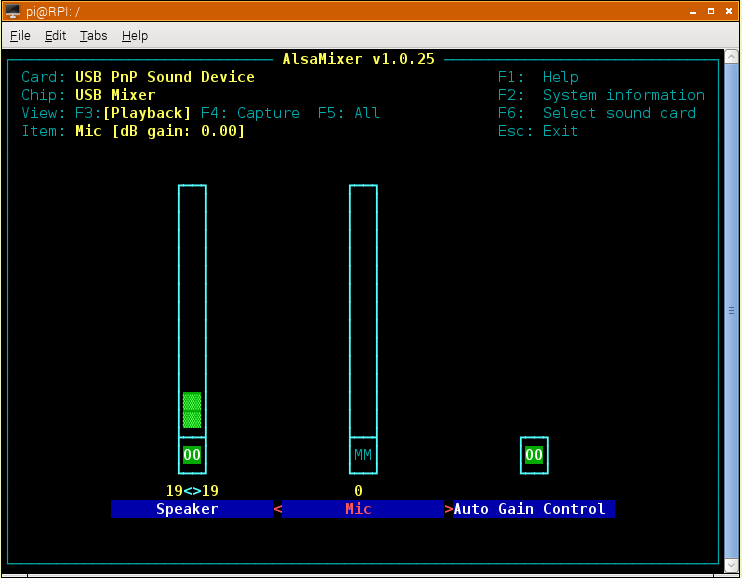The height and width of the screenshot is (578, 742).
Task: Switch to the Playback view
Action: click(146, 113)
